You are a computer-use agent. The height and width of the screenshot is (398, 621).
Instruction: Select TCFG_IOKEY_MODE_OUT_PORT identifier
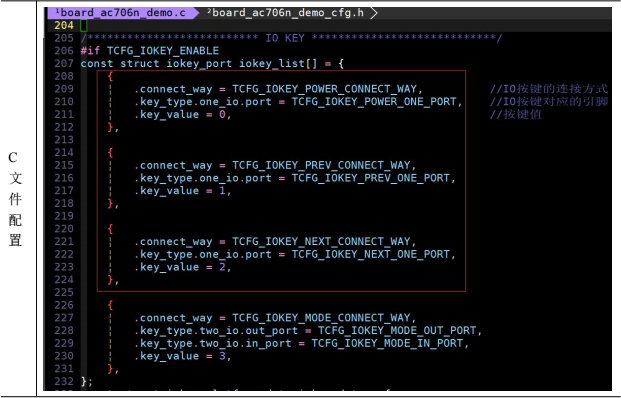coord(397,331)
